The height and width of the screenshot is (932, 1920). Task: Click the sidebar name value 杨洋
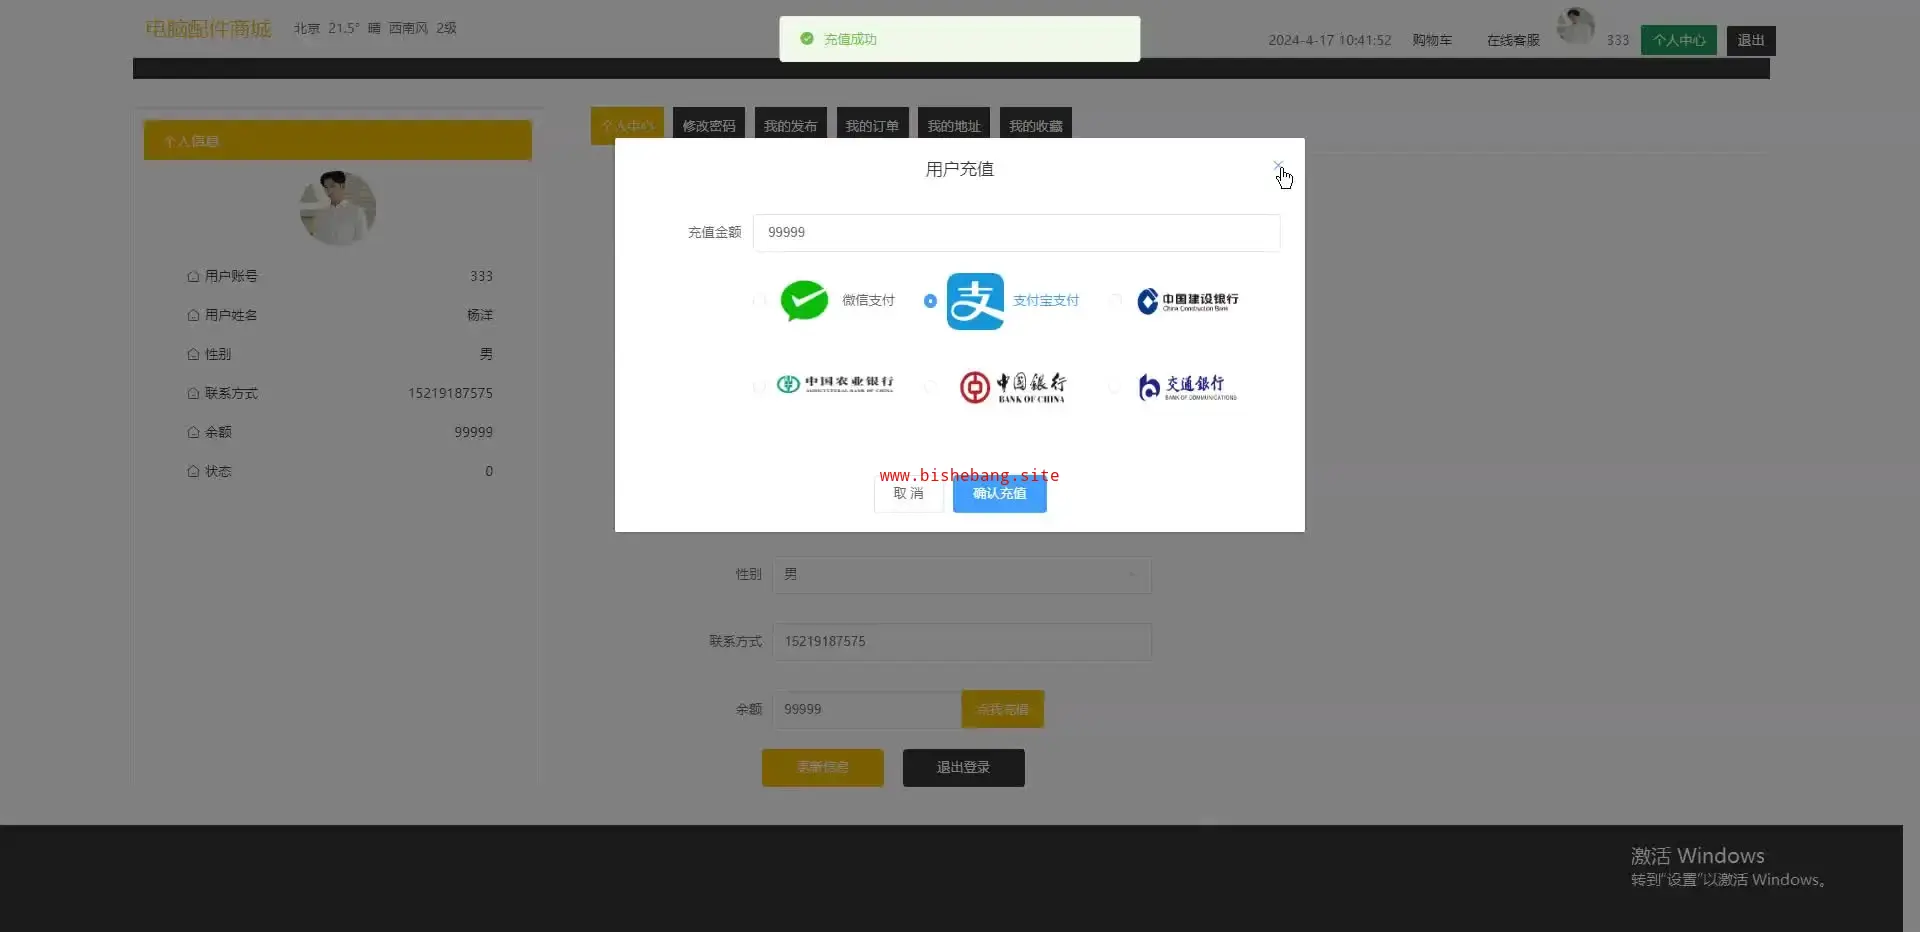tap(480, 315)
